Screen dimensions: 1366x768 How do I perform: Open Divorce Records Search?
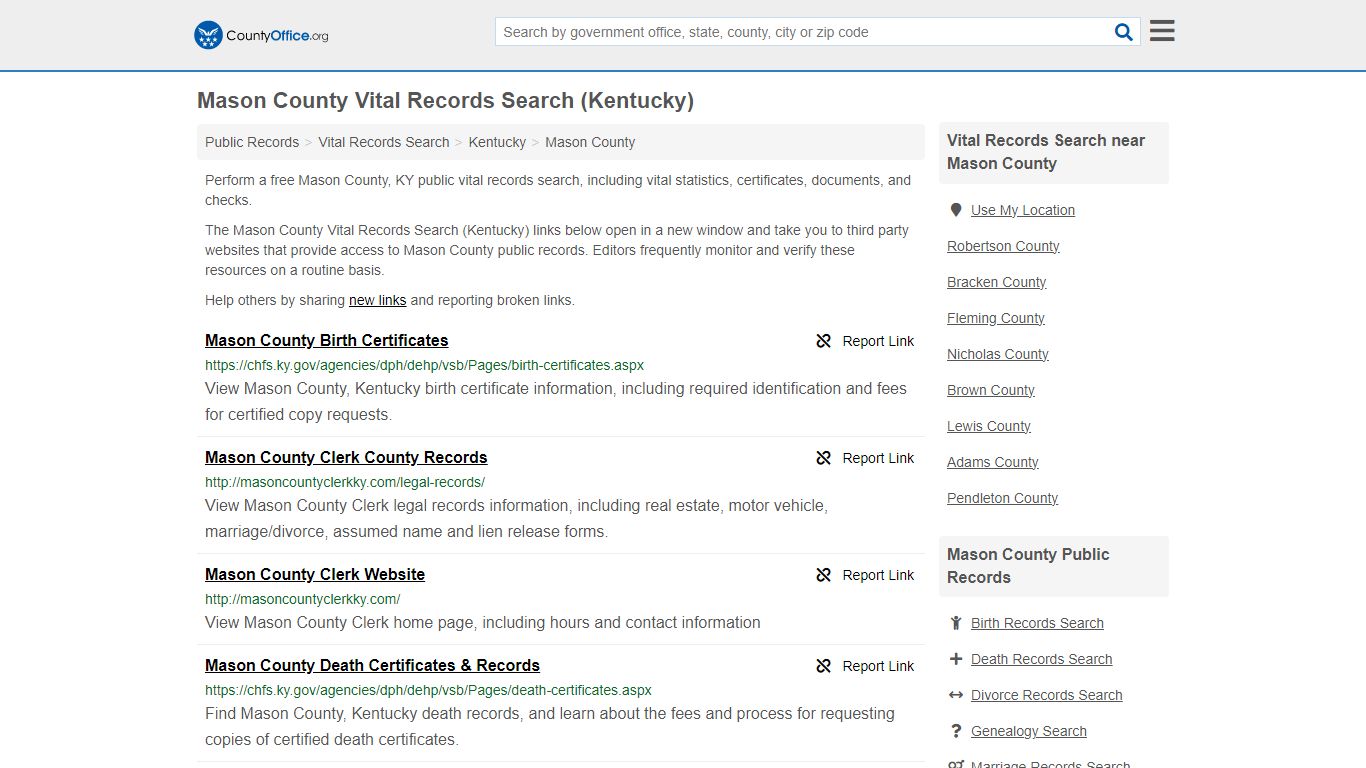(1047, 695)
